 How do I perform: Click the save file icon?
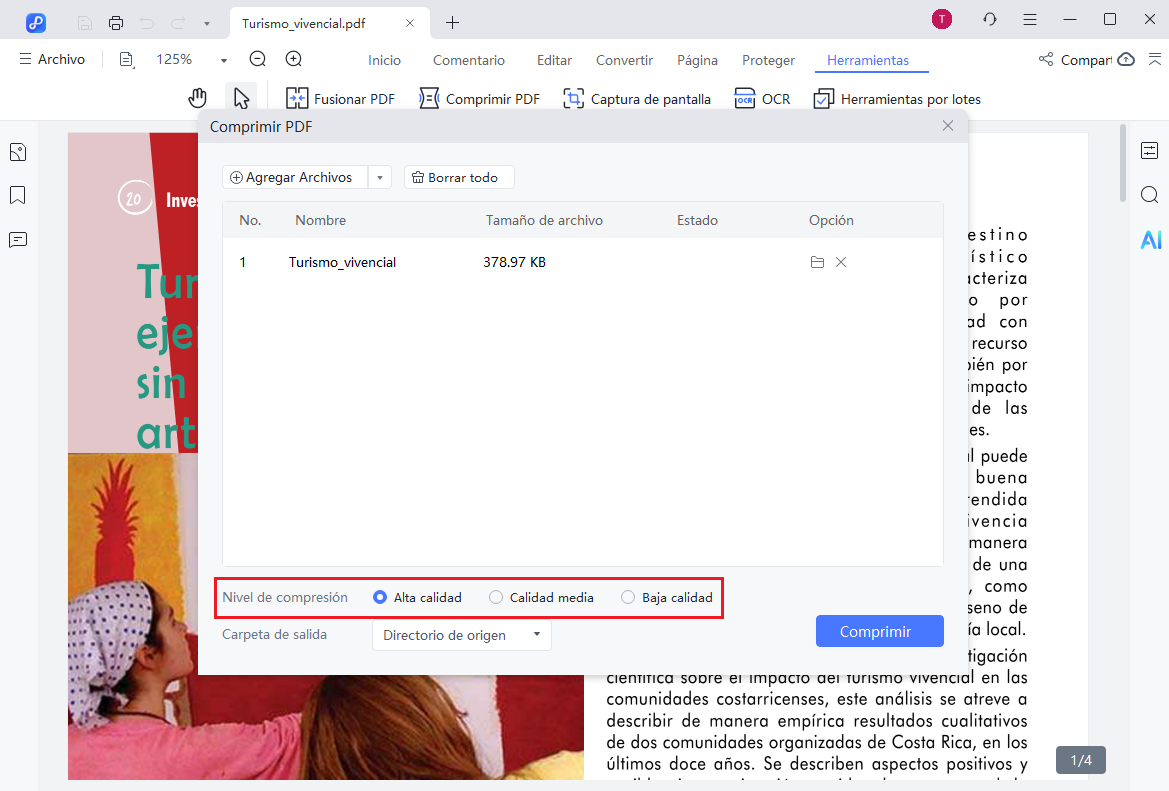click(85, 23)
